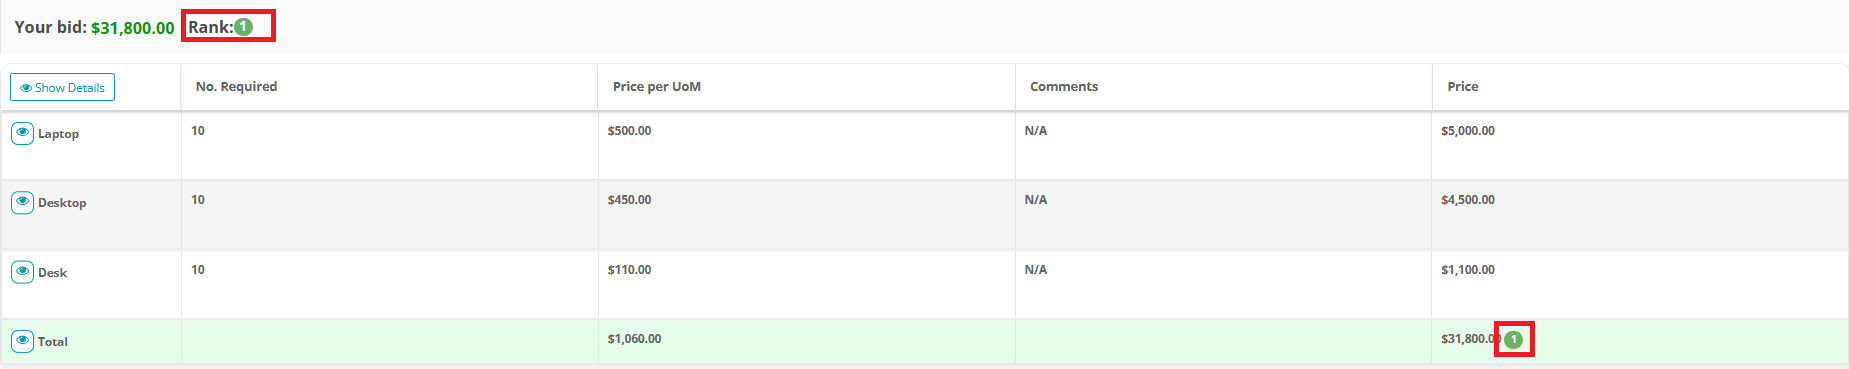Click the N/A comment in Desk row
1849x369 pixels.
click(1035, 270)
